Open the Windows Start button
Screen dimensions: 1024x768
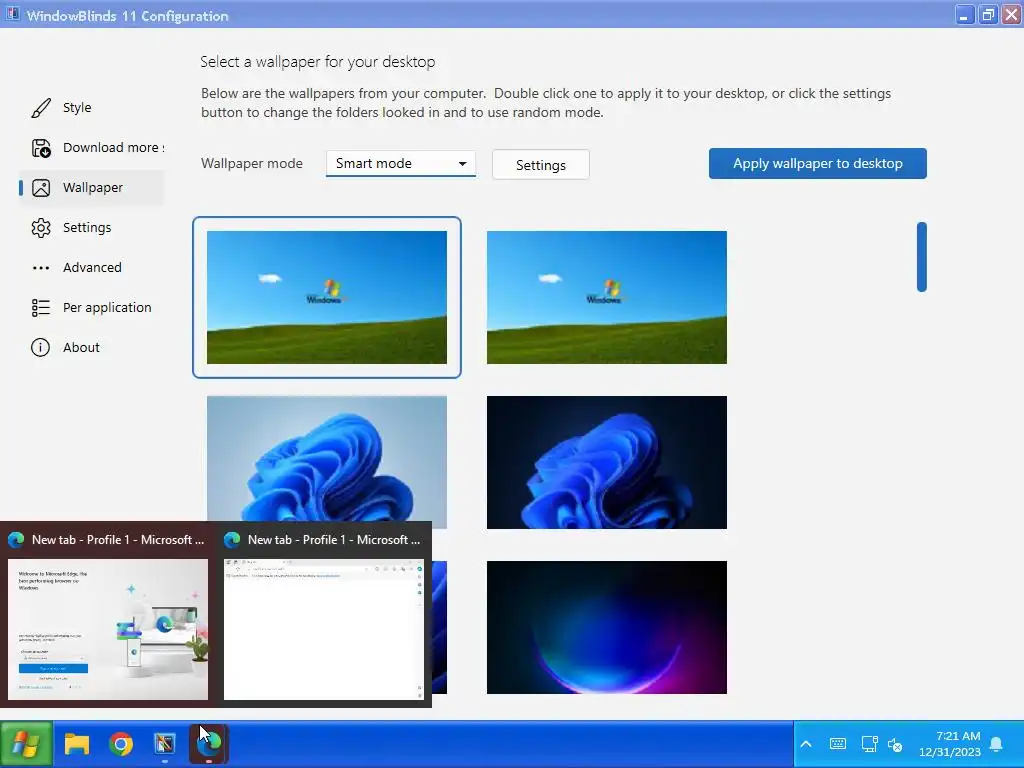coord(26,744)
